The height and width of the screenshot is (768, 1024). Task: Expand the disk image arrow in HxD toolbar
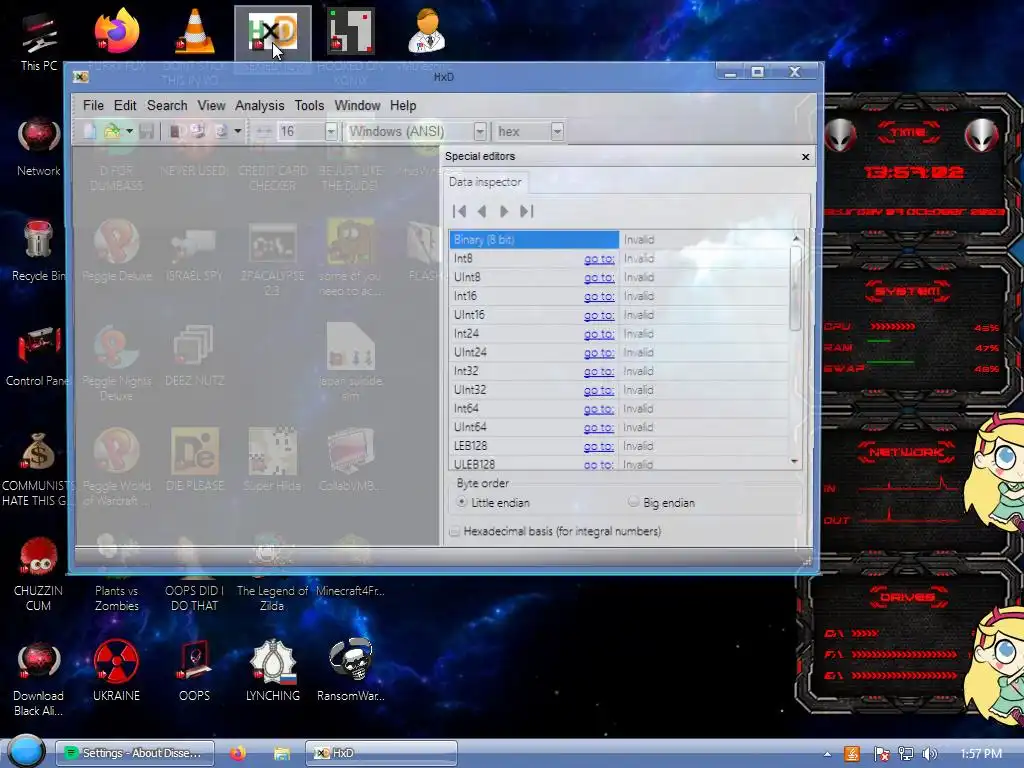pos(238,131)
